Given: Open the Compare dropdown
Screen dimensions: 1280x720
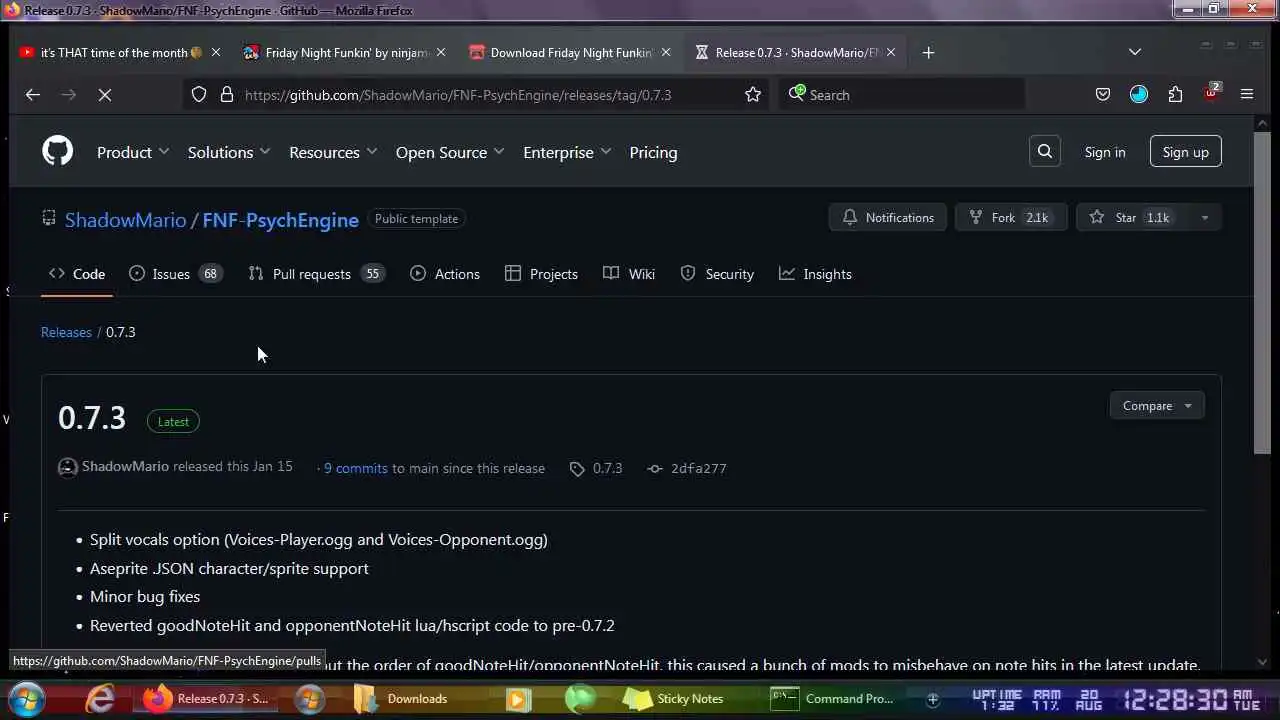Looking at the screenshot, I should coord(1157,406).
